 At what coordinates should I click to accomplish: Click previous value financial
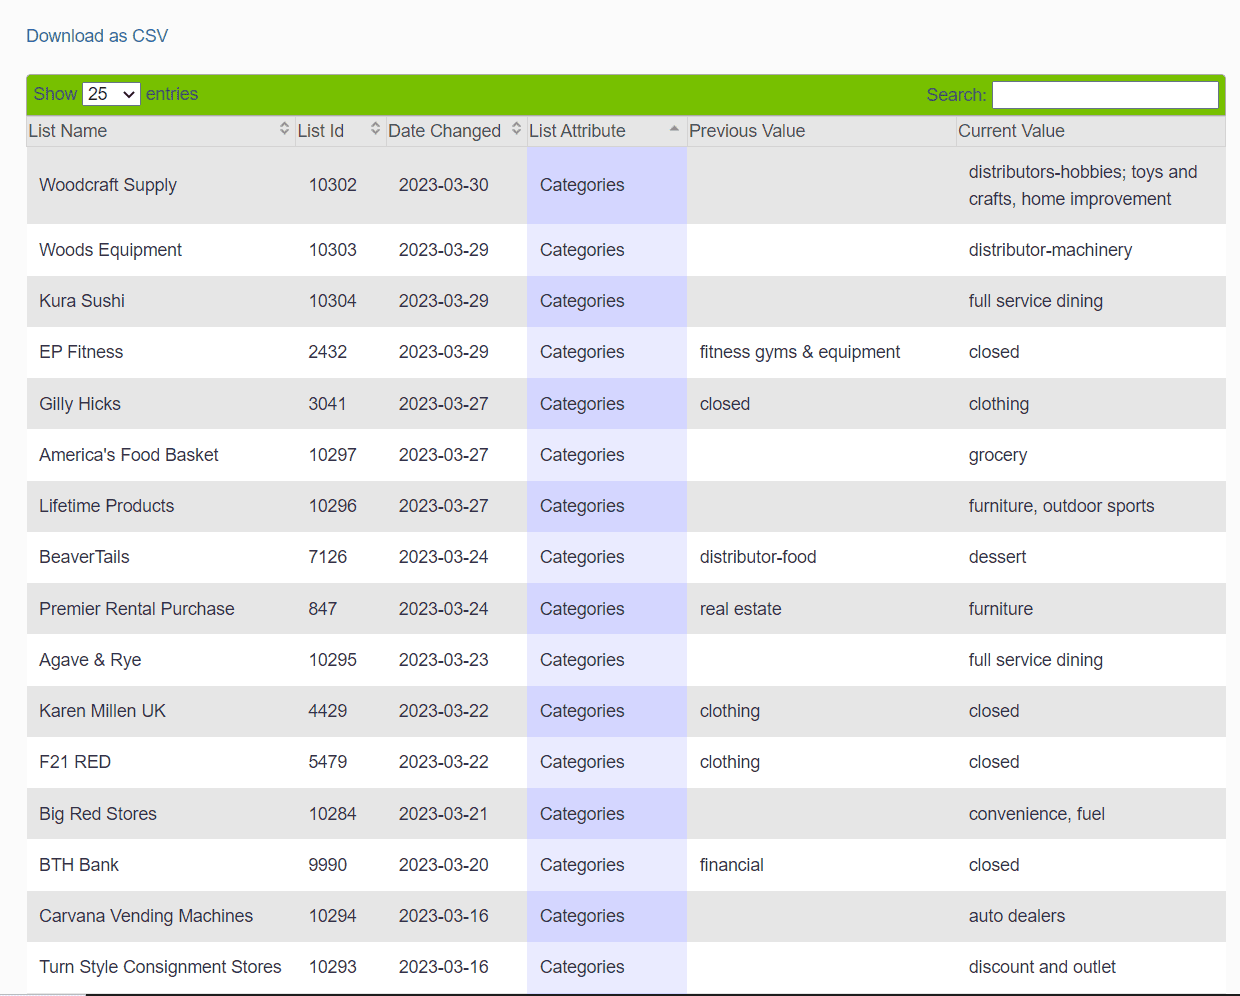pos(732,865)
